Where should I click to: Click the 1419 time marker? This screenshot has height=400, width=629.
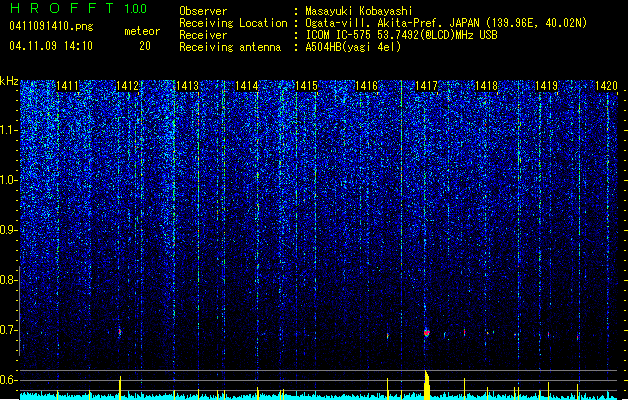click(x=546, y=86)
